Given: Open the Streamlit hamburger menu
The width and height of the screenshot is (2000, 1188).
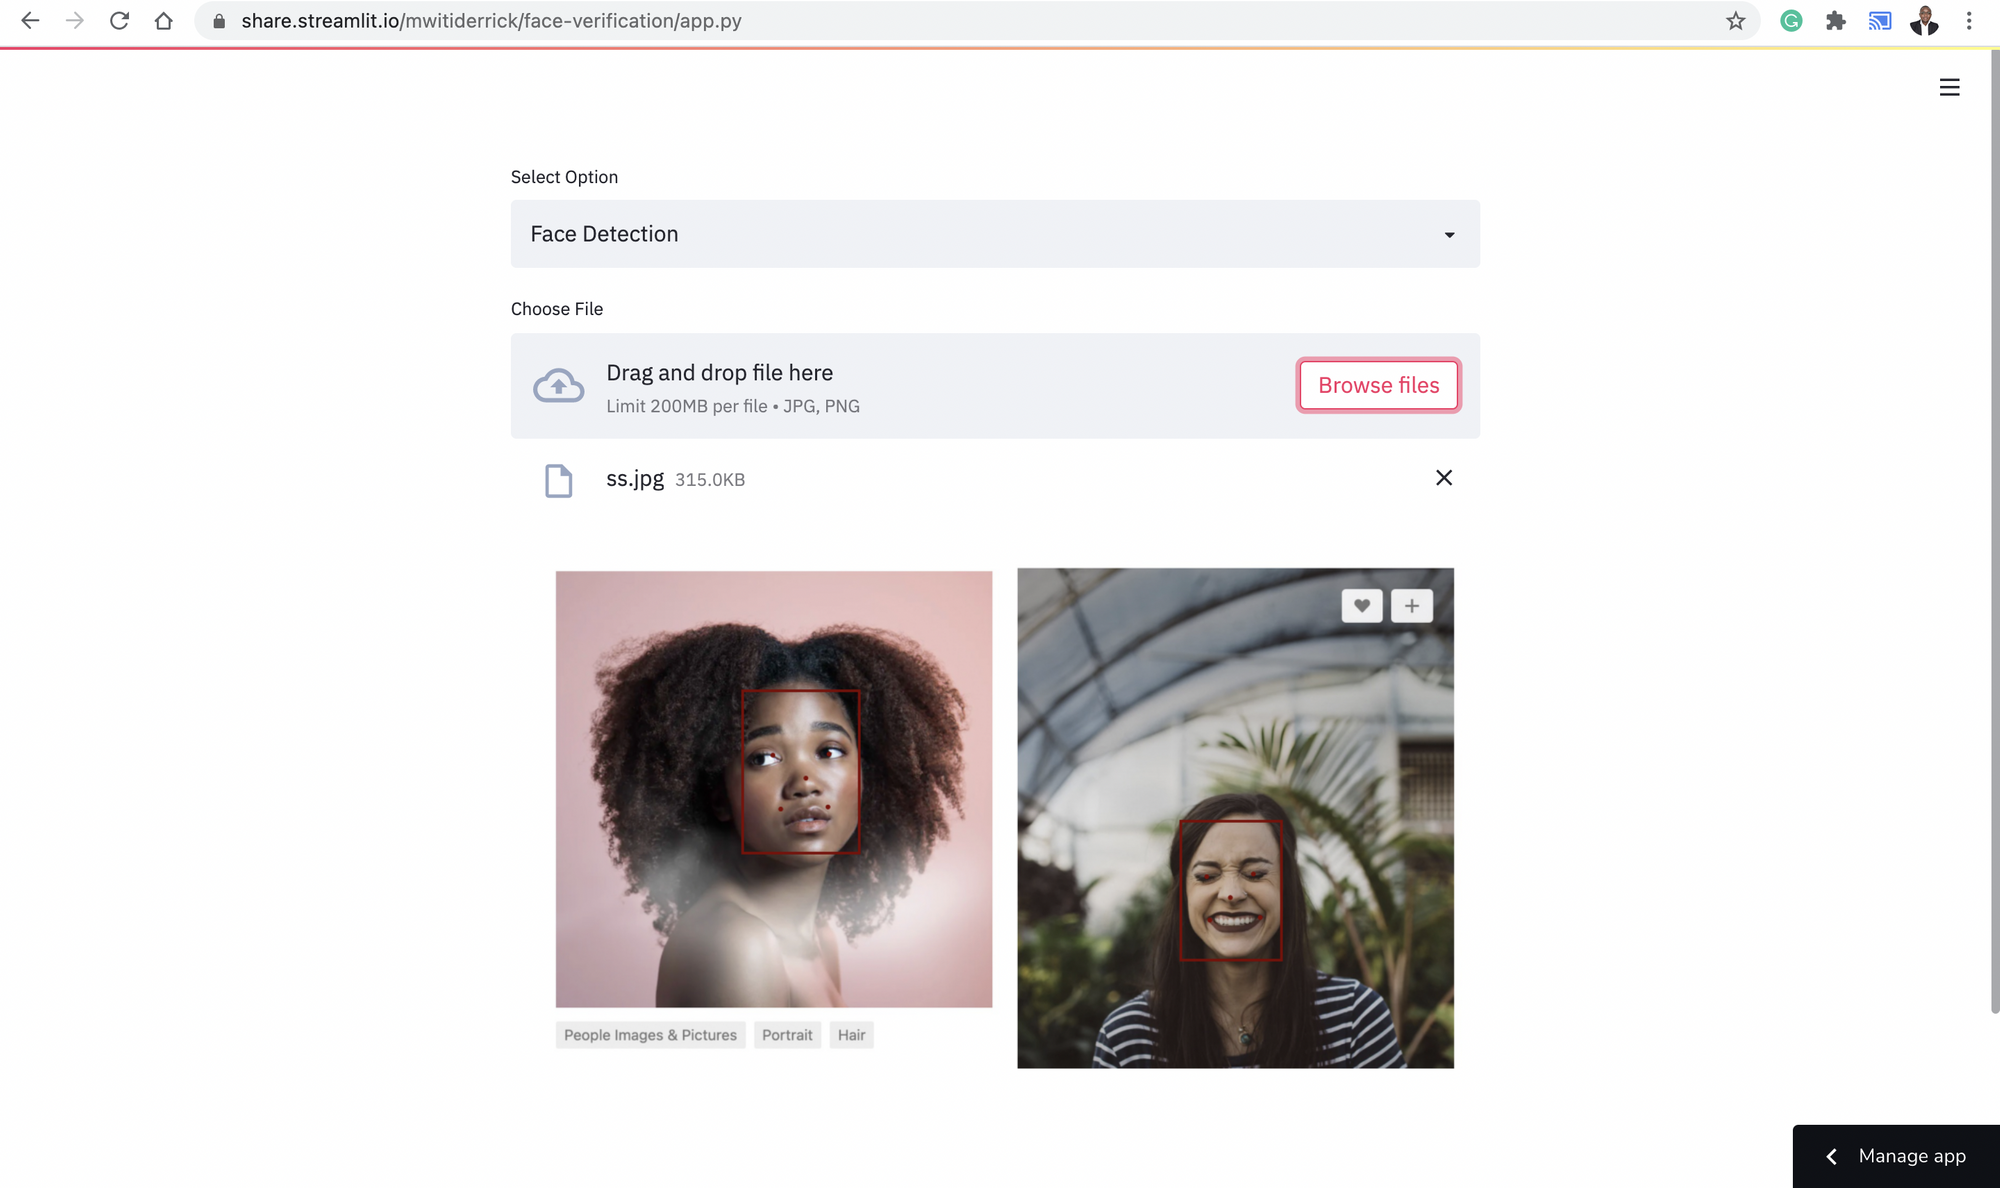Looking at the screenshot, I should coord(1949,88).
